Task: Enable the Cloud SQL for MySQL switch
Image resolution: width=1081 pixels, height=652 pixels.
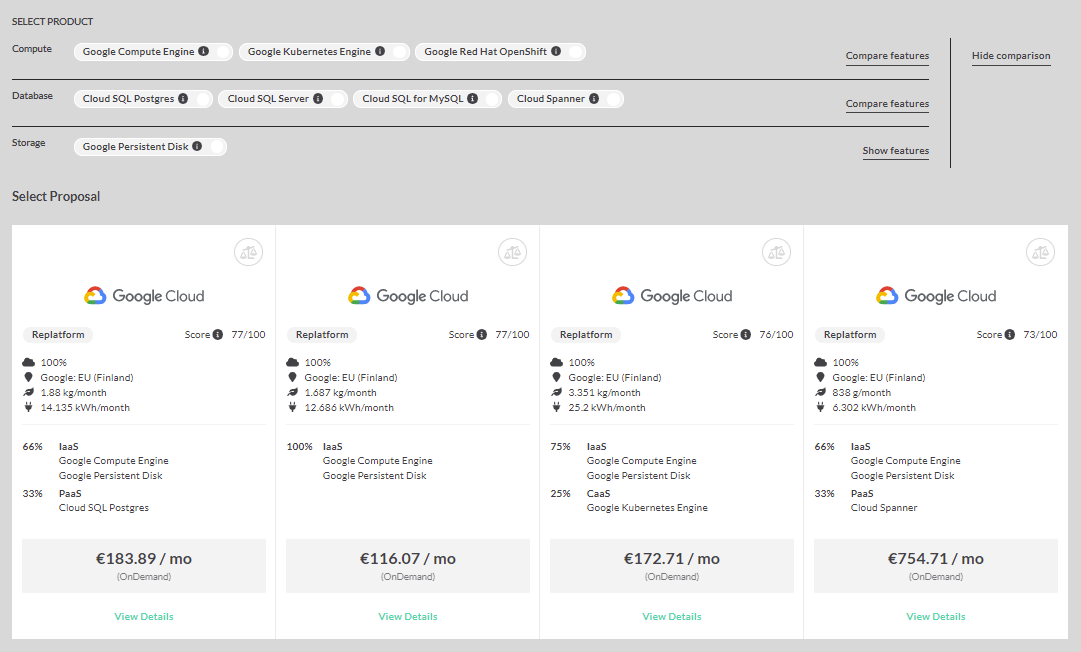Action: click(492, 99)
